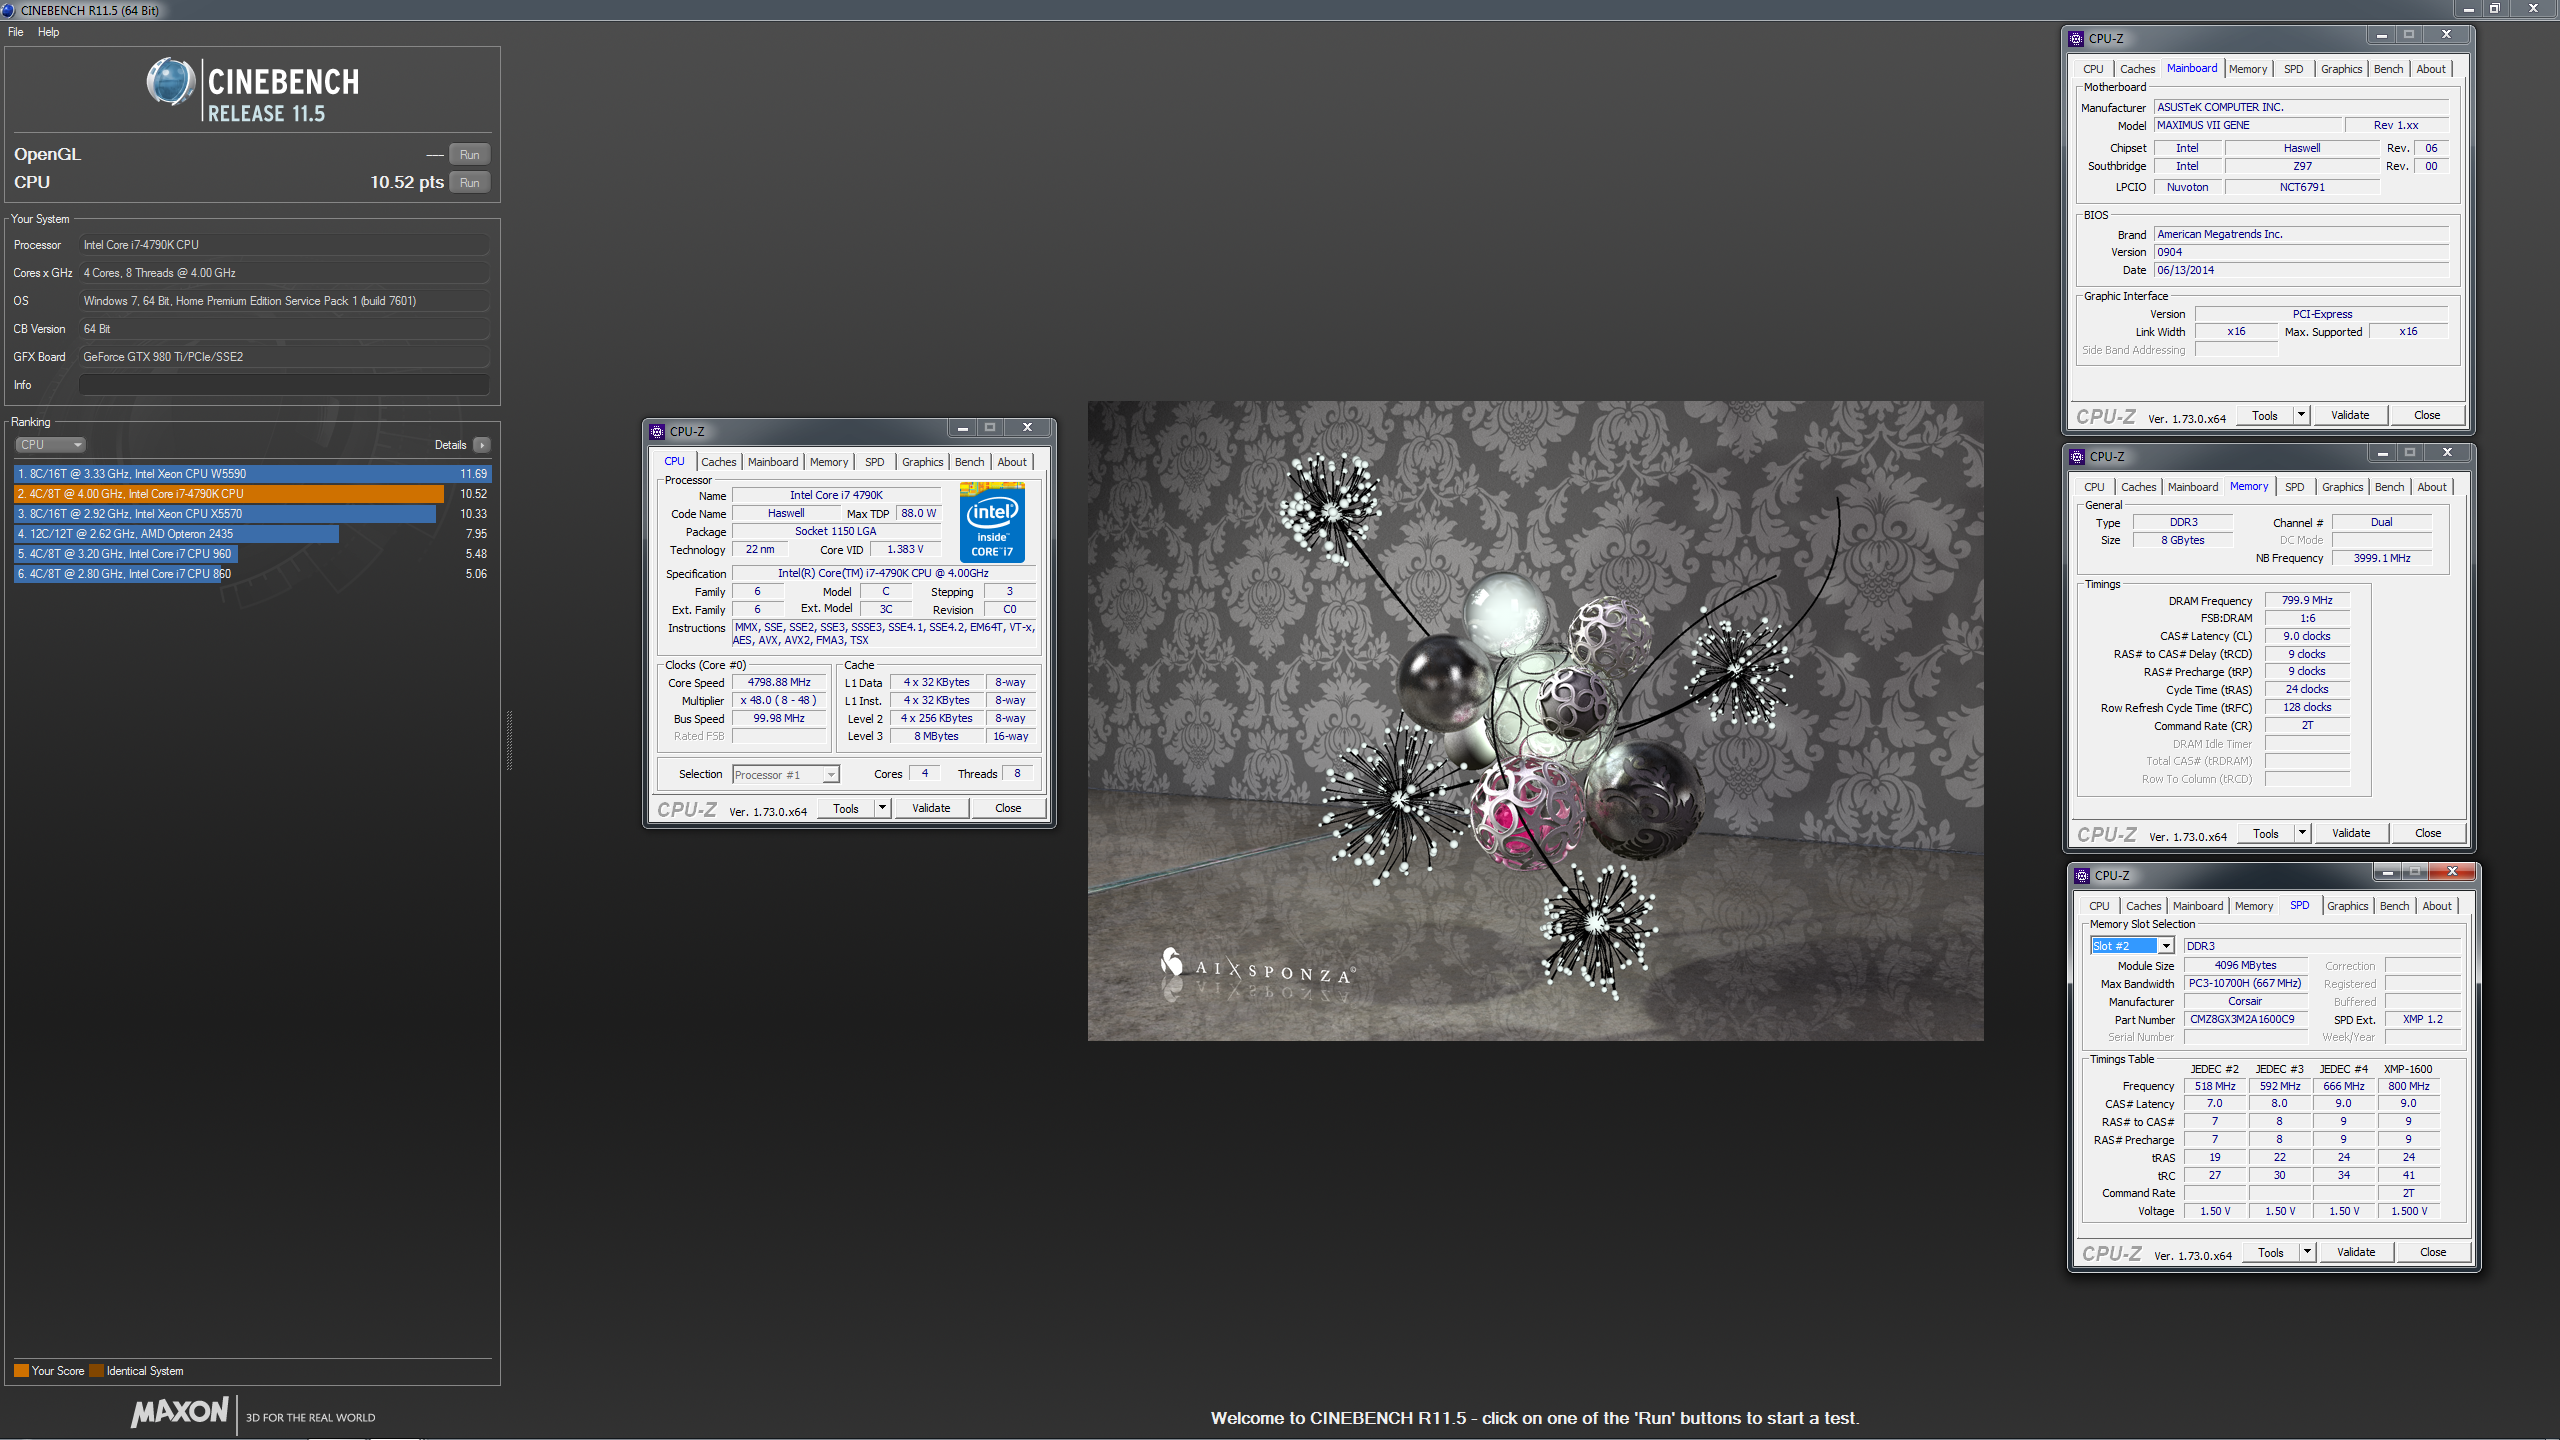Click the orange Your Score legend swatch

tap(21, 1371)
